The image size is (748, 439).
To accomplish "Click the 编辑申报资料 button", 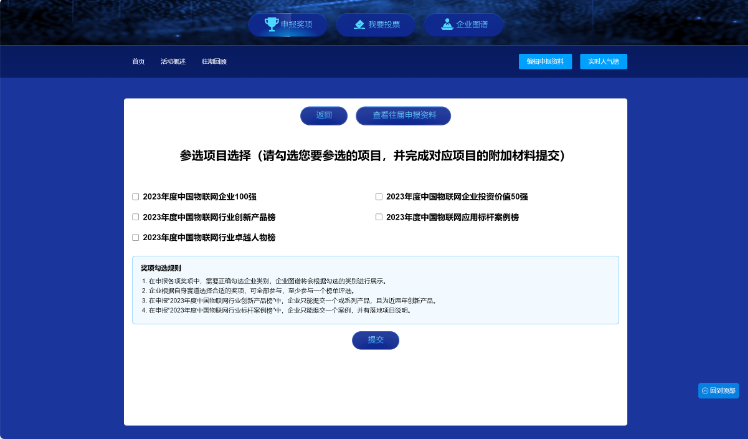I will click(545, 62).
